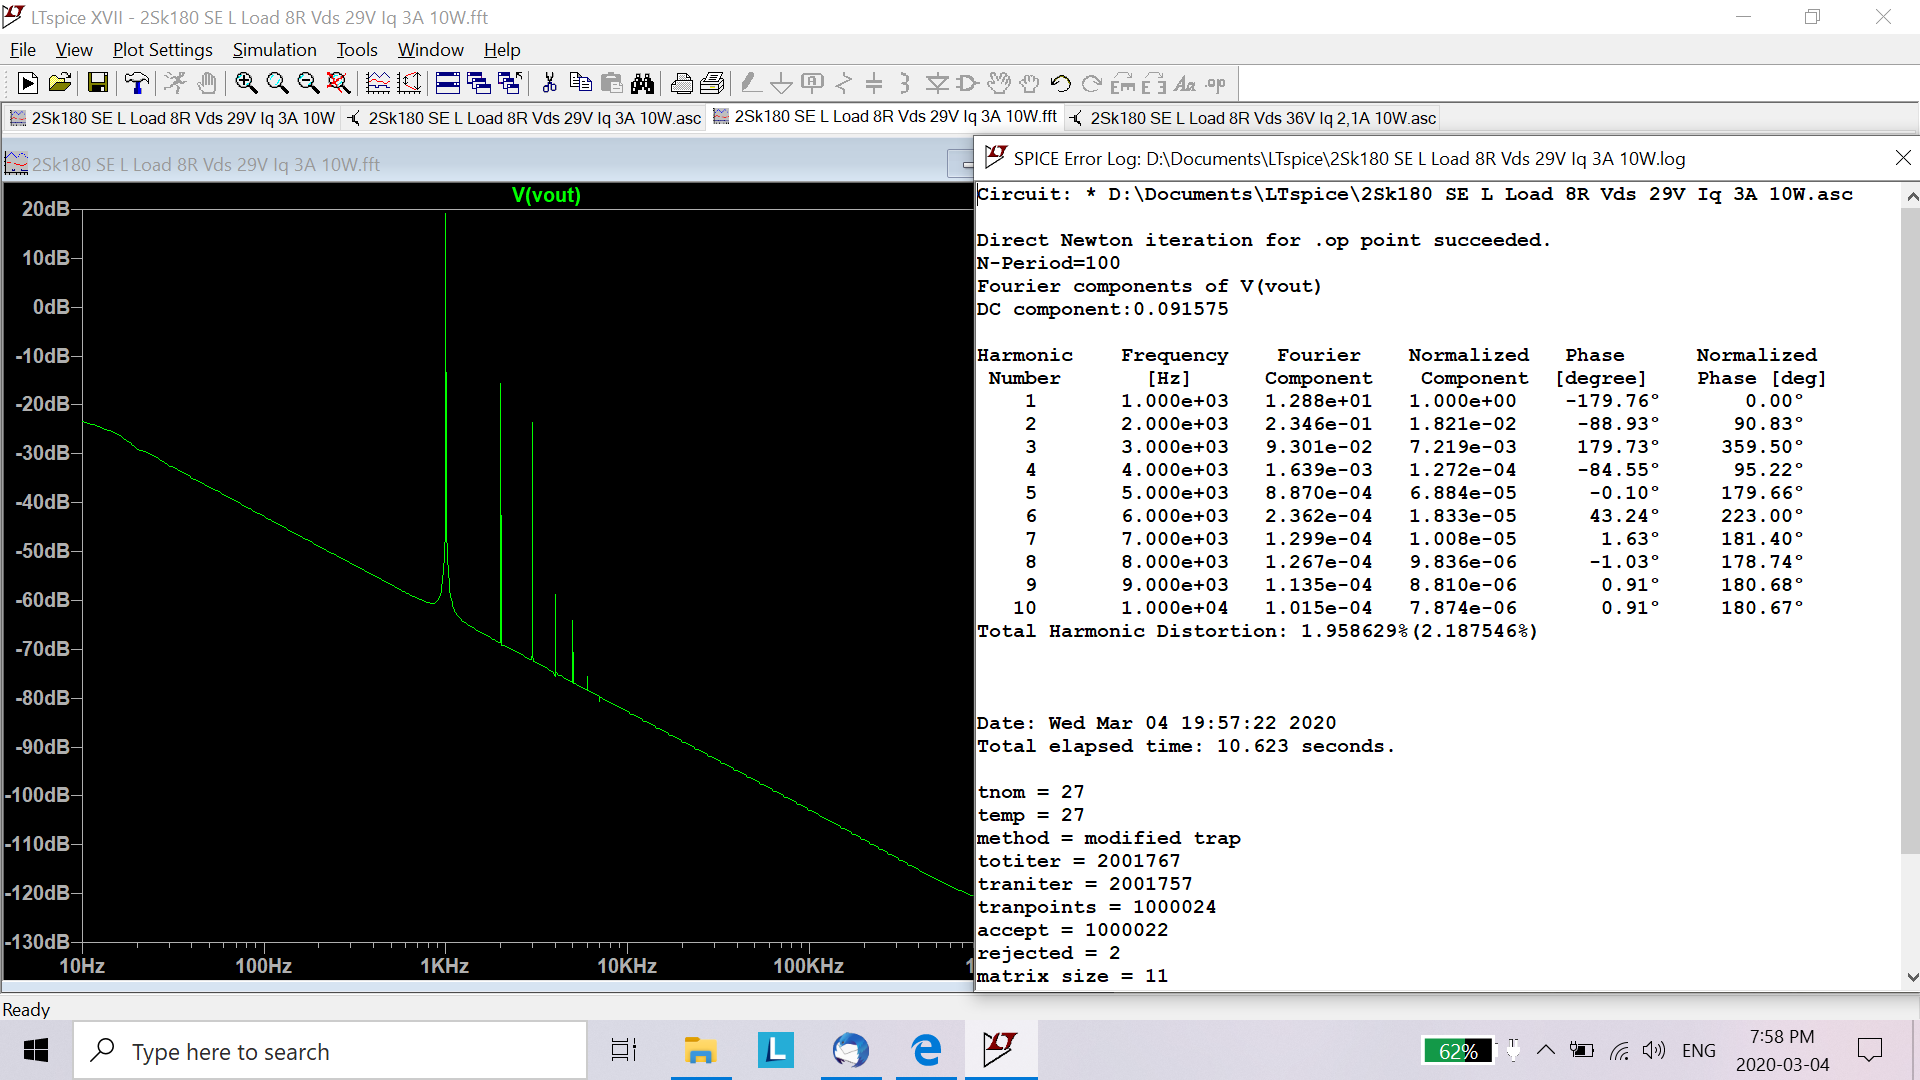Screen dimensions: 1920x1080
Task: Click the Run simulation running-man icon
Action: click(x=175, y=84)
